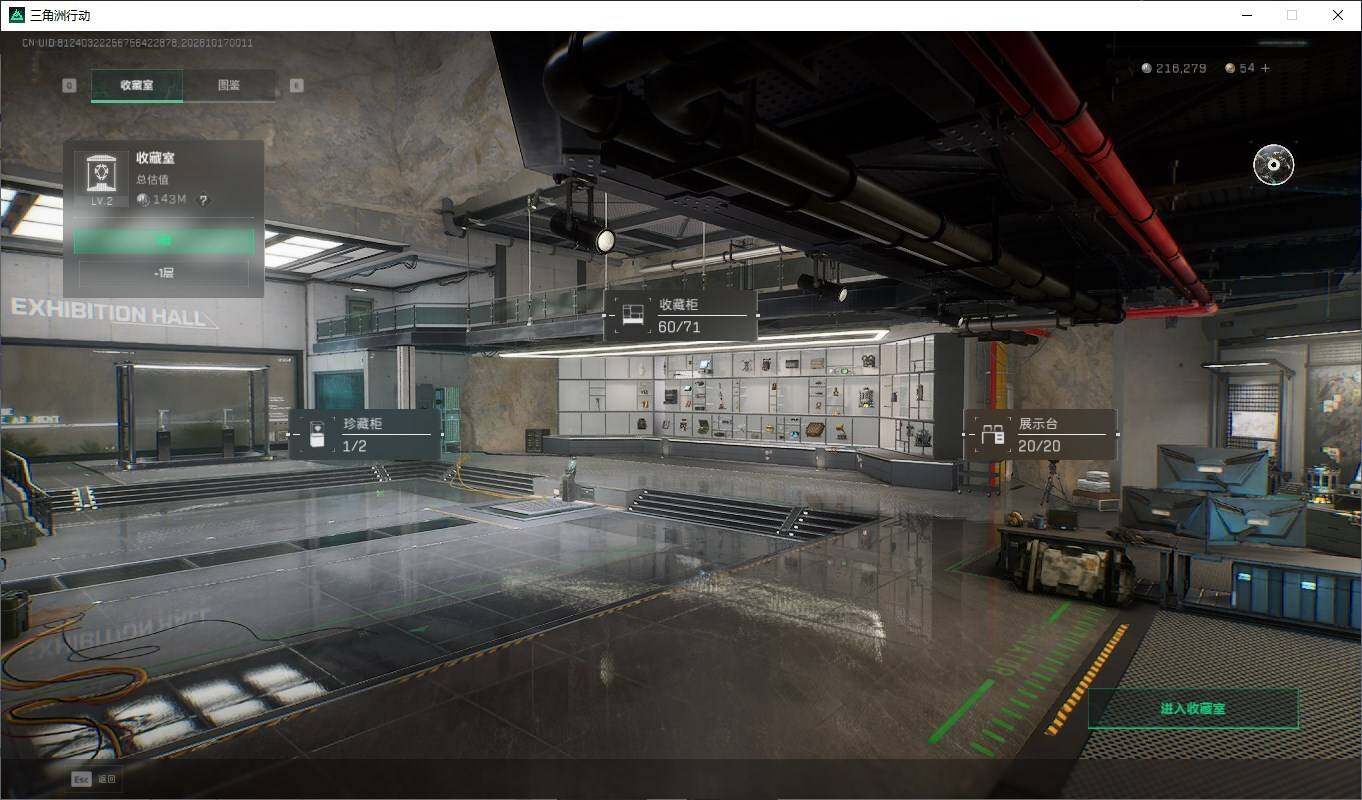Click the 展示台 display stand icon

coord(992,434)
